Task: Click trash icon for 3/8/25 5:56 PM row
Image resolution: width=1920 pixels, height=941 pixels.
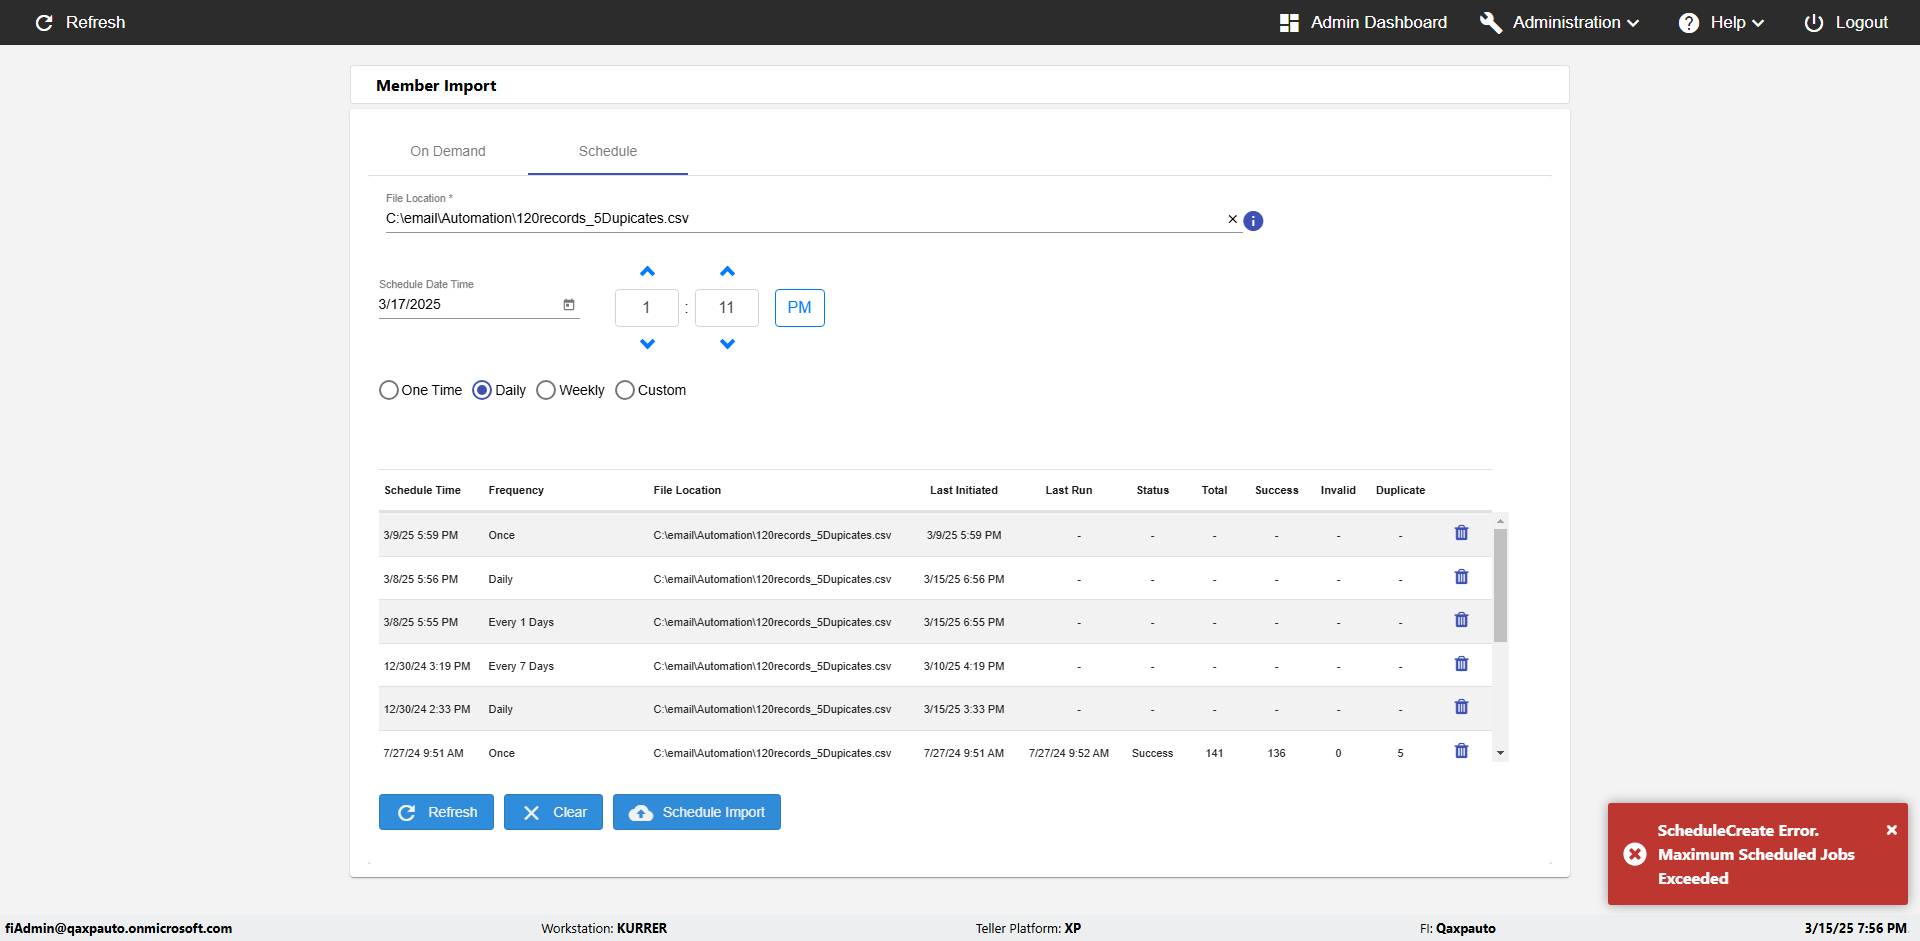Action: 1461,577
